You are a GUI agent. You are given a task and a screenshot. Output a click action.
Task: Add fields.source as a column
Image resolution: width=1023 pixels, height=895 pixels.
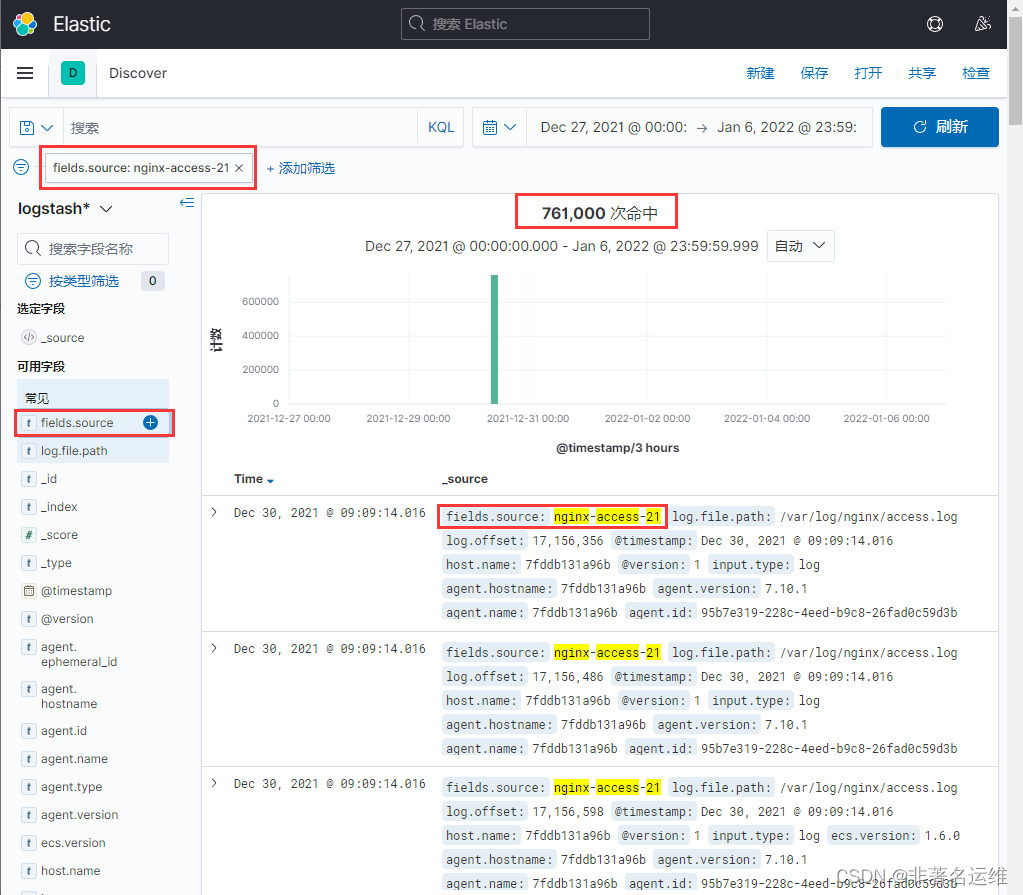pos(151,423)
